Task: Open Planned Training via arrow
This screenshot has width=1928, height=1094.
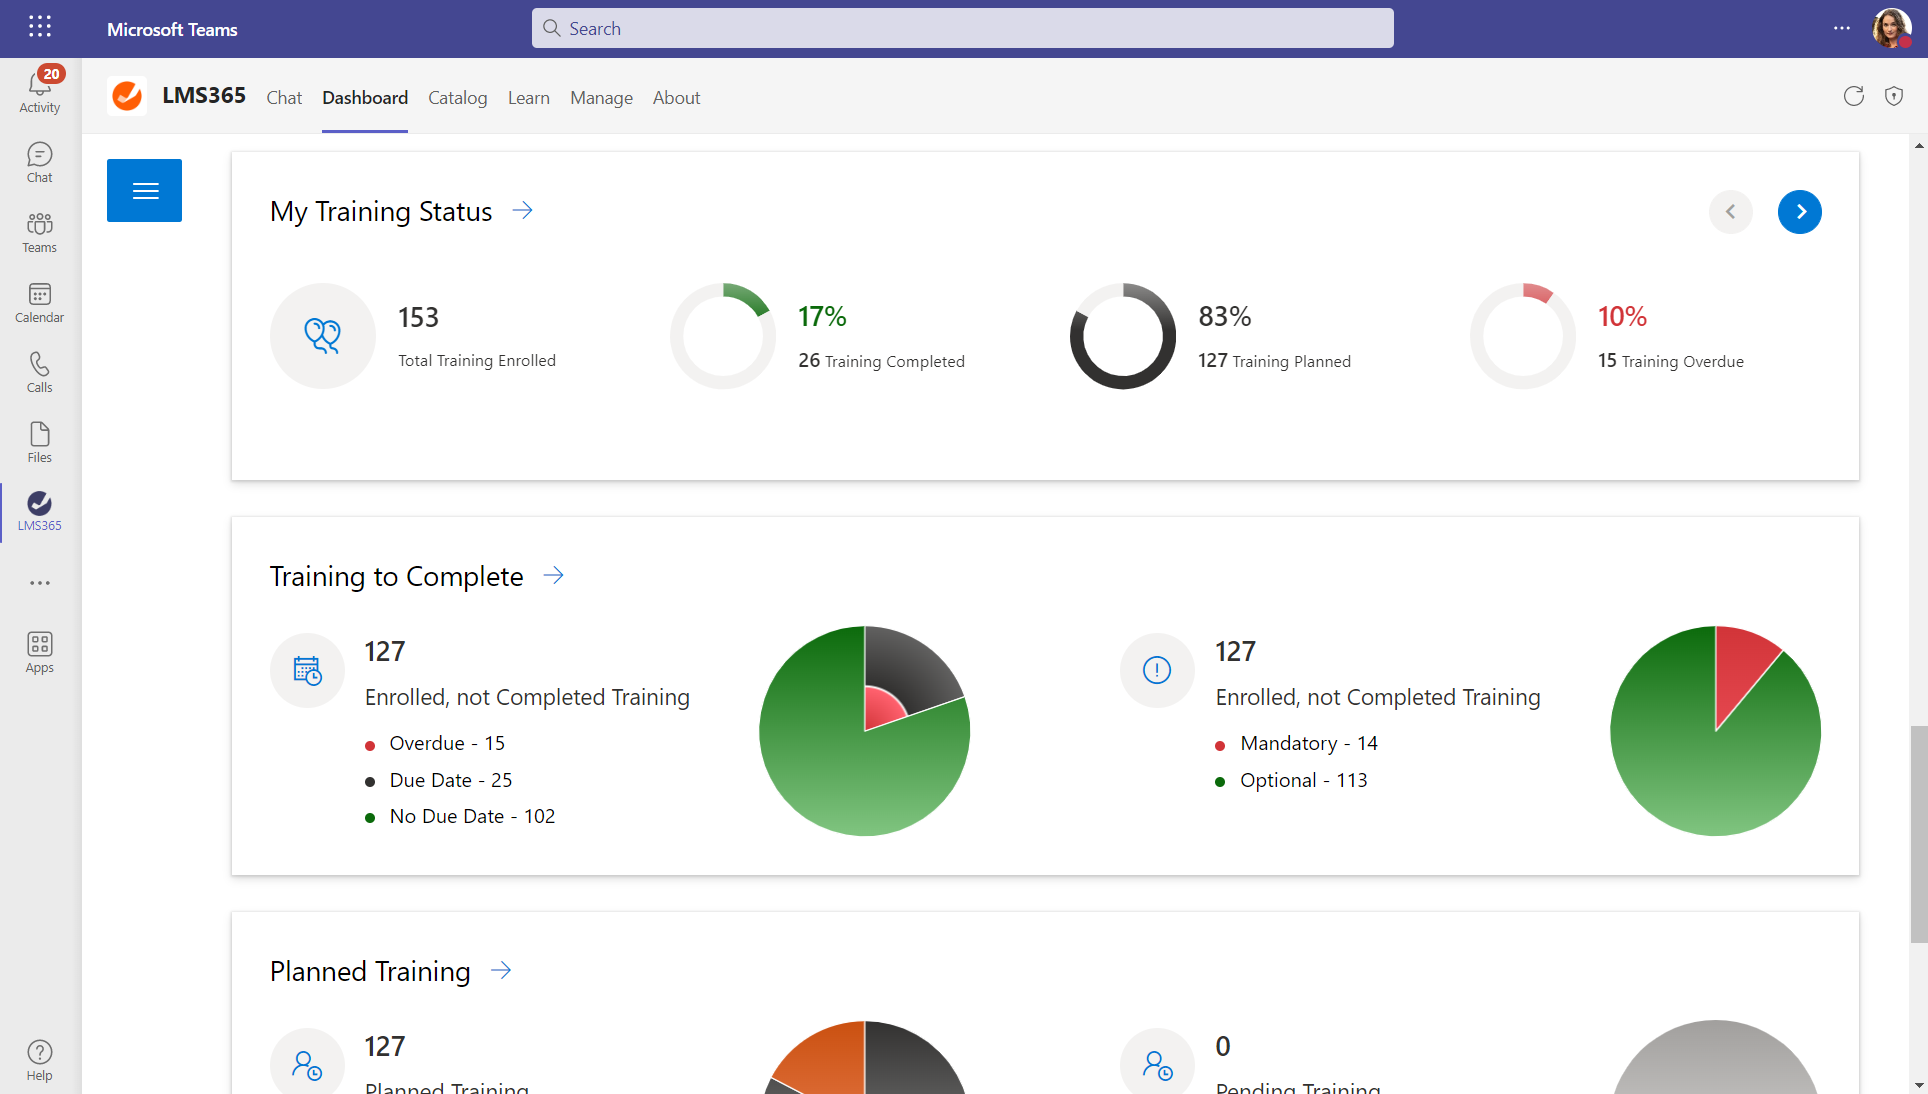Action: point(501,970)
